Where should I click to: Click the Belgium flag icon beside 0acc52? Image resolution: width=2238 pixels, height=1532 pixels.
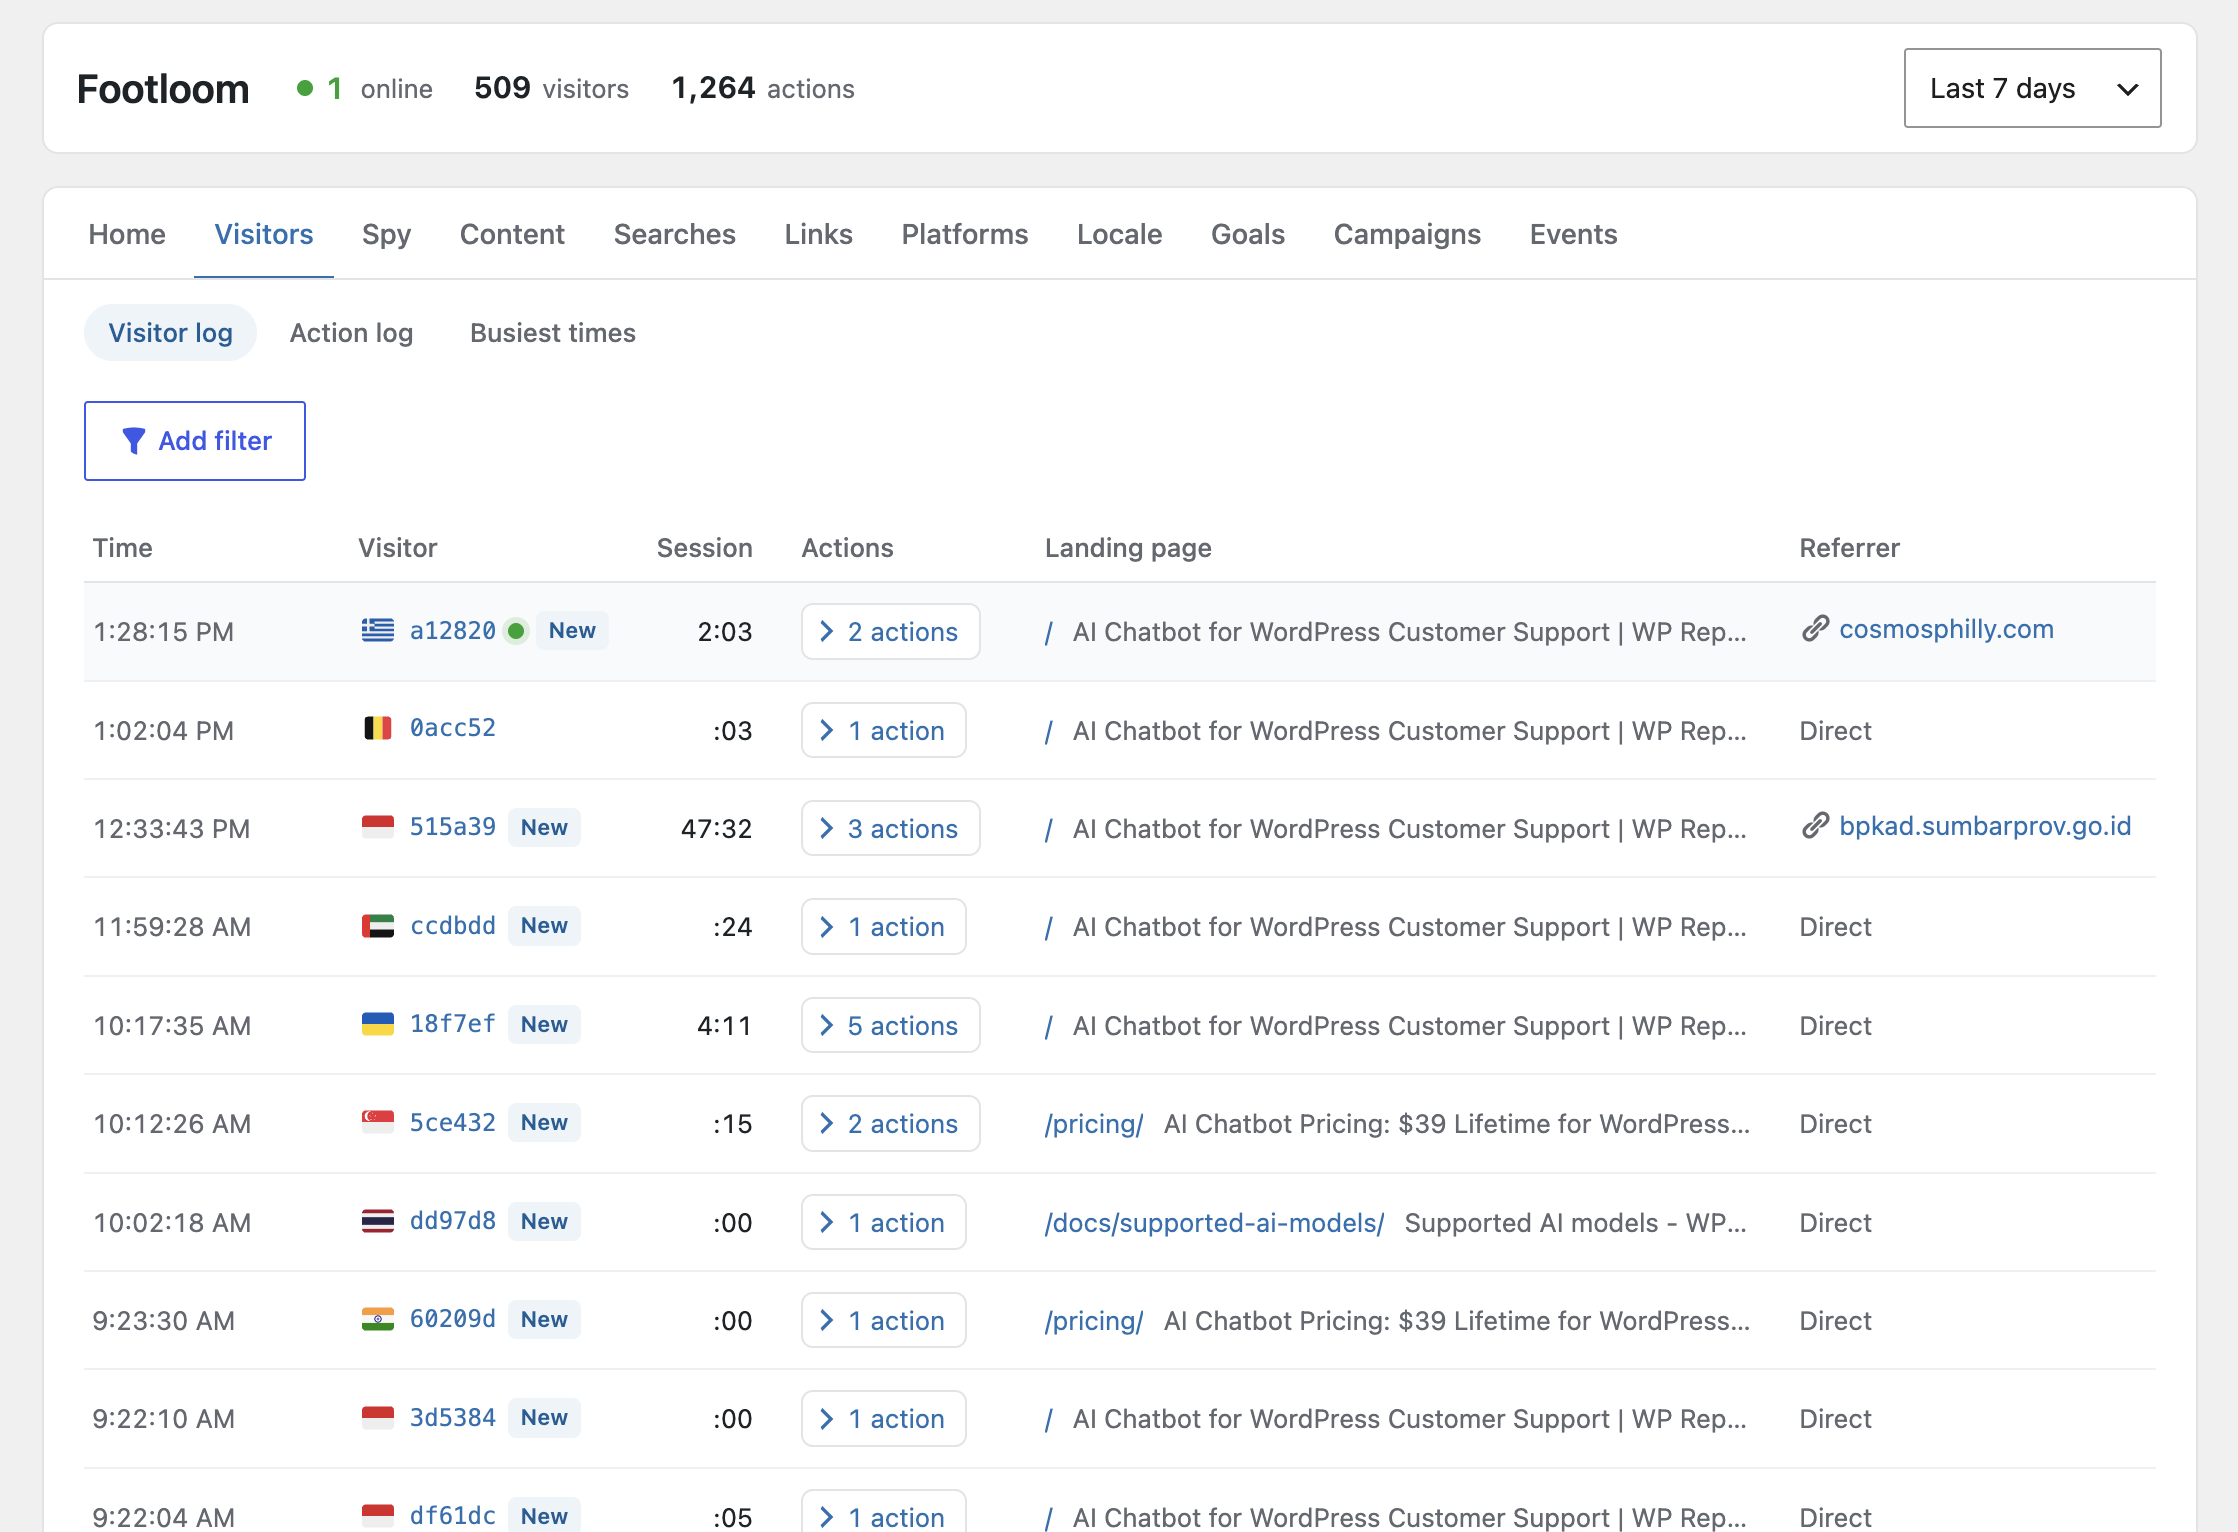[377, 728]
